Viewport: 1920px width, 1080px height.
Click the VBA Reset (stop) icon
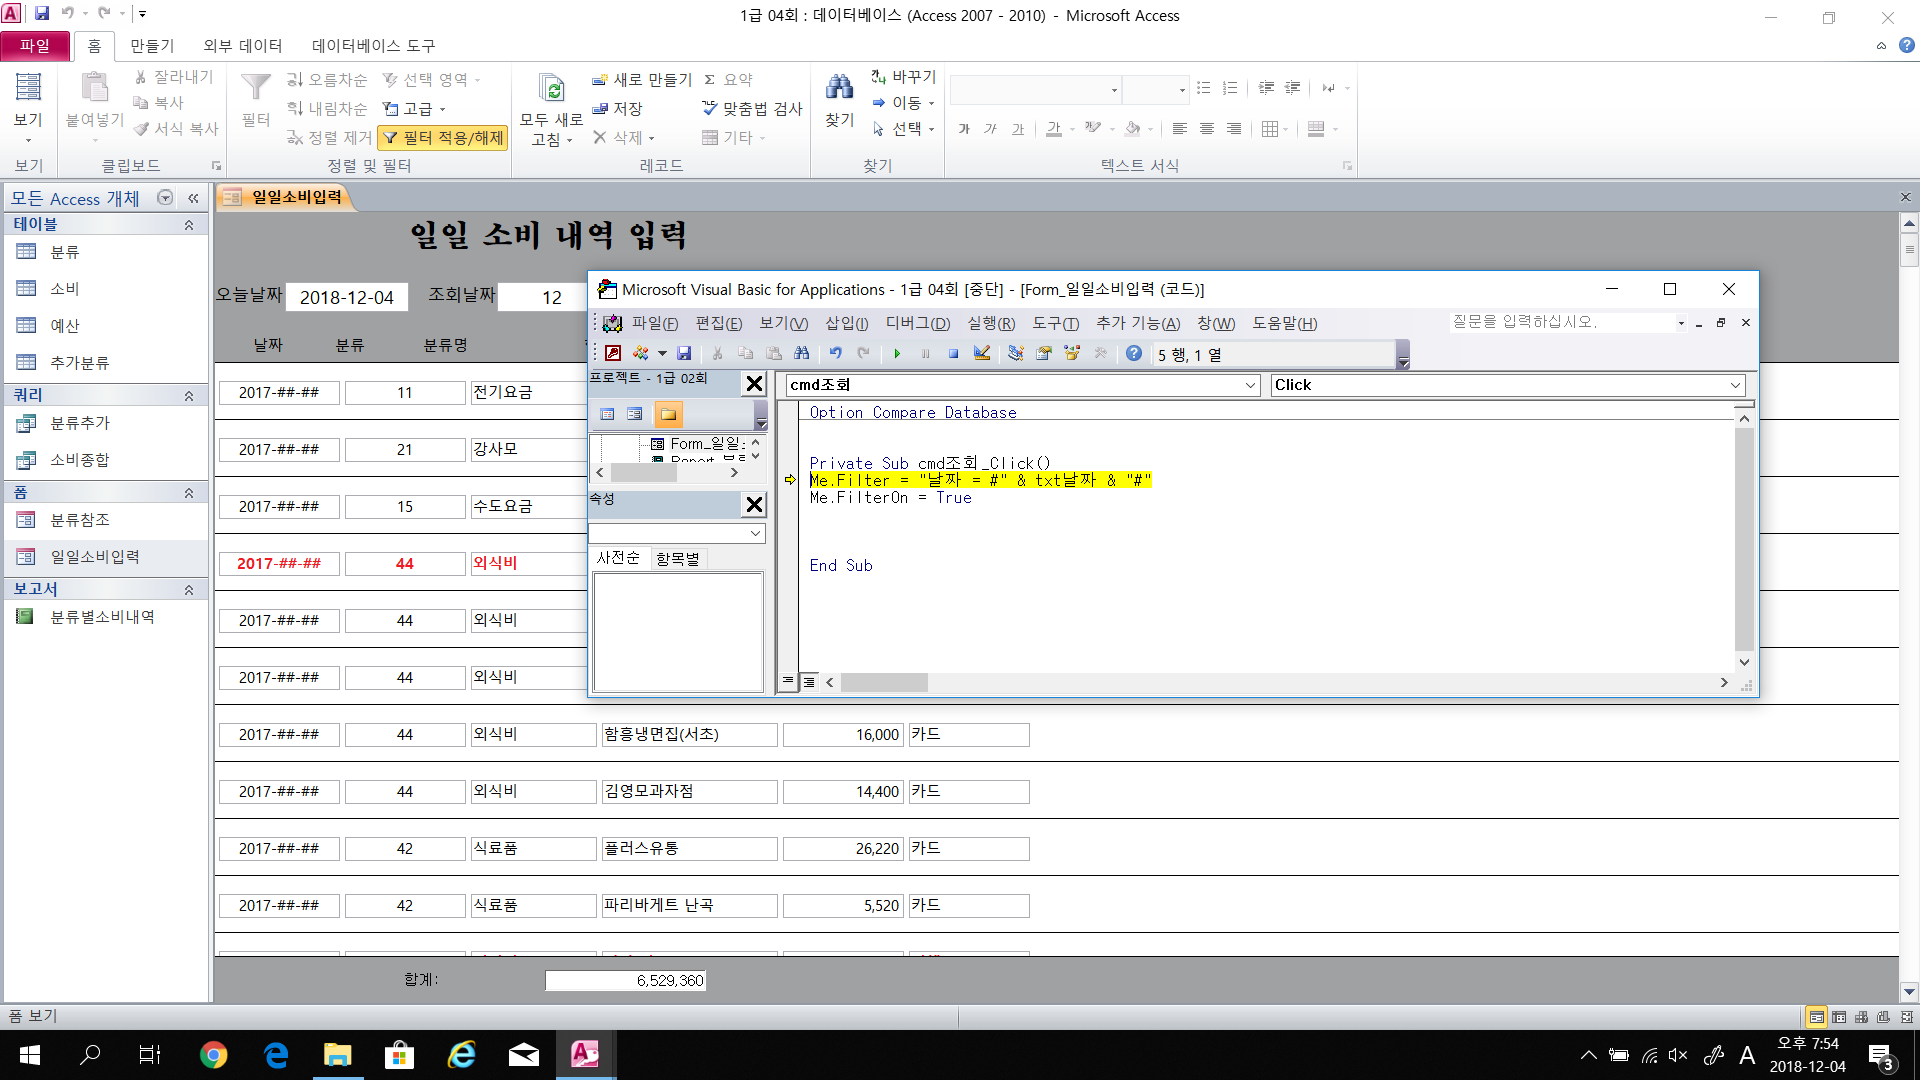point(953,354)
